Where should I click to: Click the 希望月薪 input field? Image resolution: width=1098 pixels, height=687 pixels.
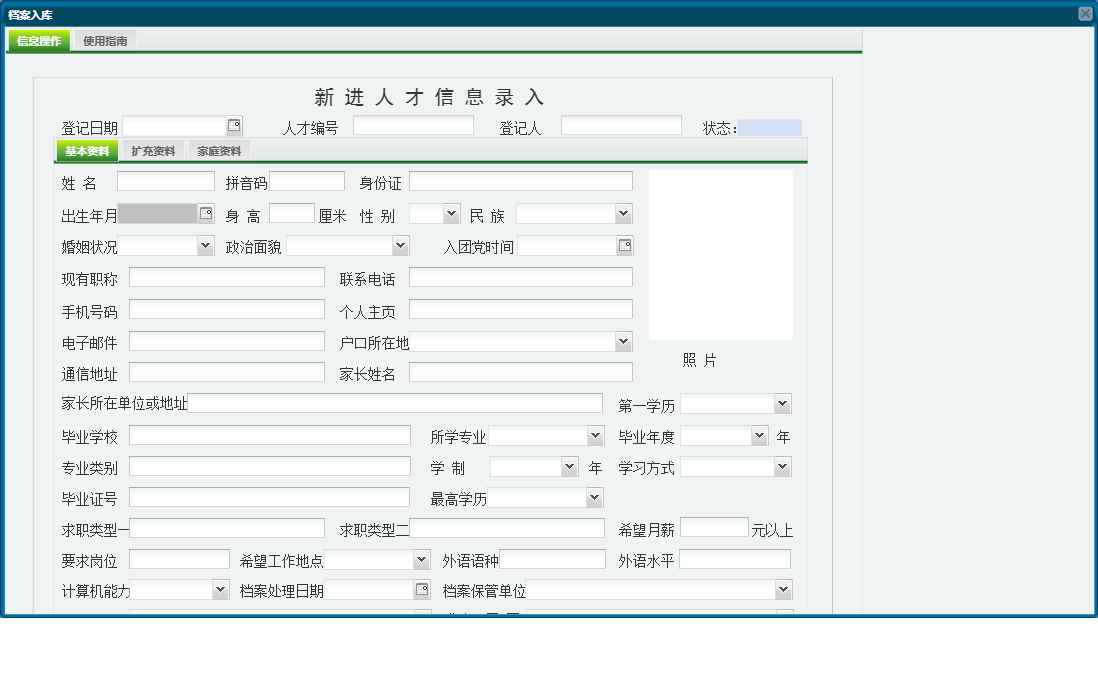click(714, 527)
